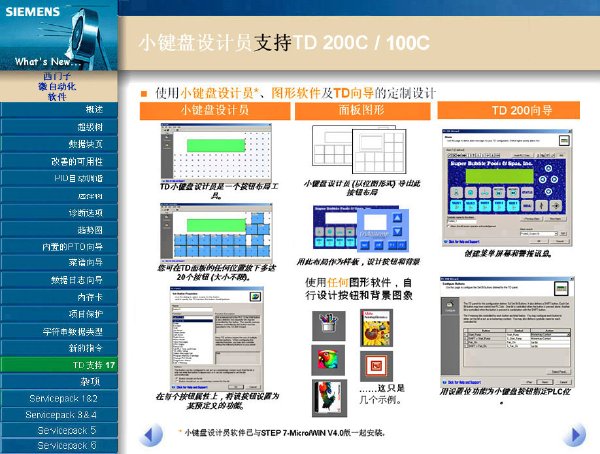
Task: Click the TD 200向导 orange header
Action: tap(509, 111)
